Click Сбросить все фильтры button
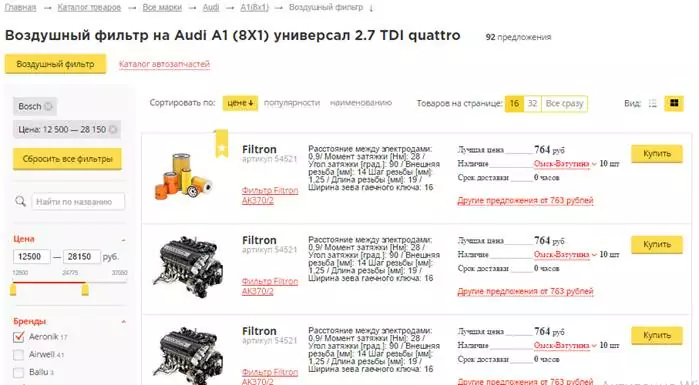 coord(67,159)
